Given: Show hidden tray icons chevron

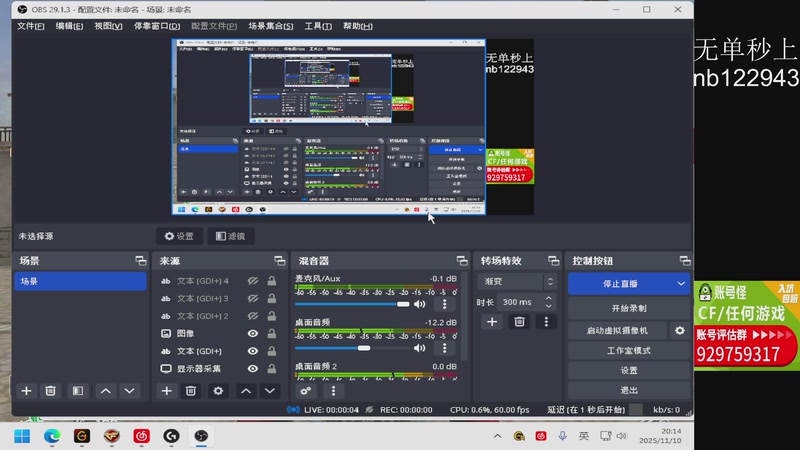Looking at the screenshot, I should [497, 436].
